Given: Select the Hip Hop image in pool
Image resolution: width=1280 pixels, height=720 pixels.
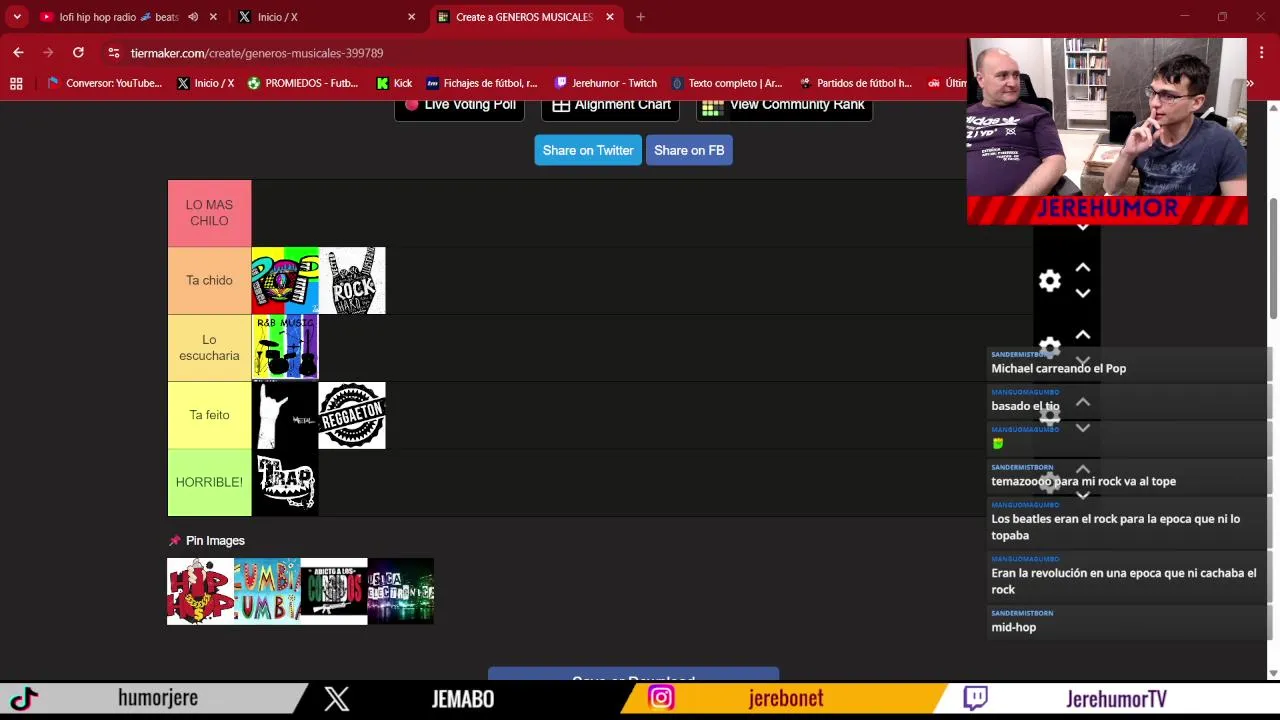Looking at the screenshot, I should (x=200, y=591).
